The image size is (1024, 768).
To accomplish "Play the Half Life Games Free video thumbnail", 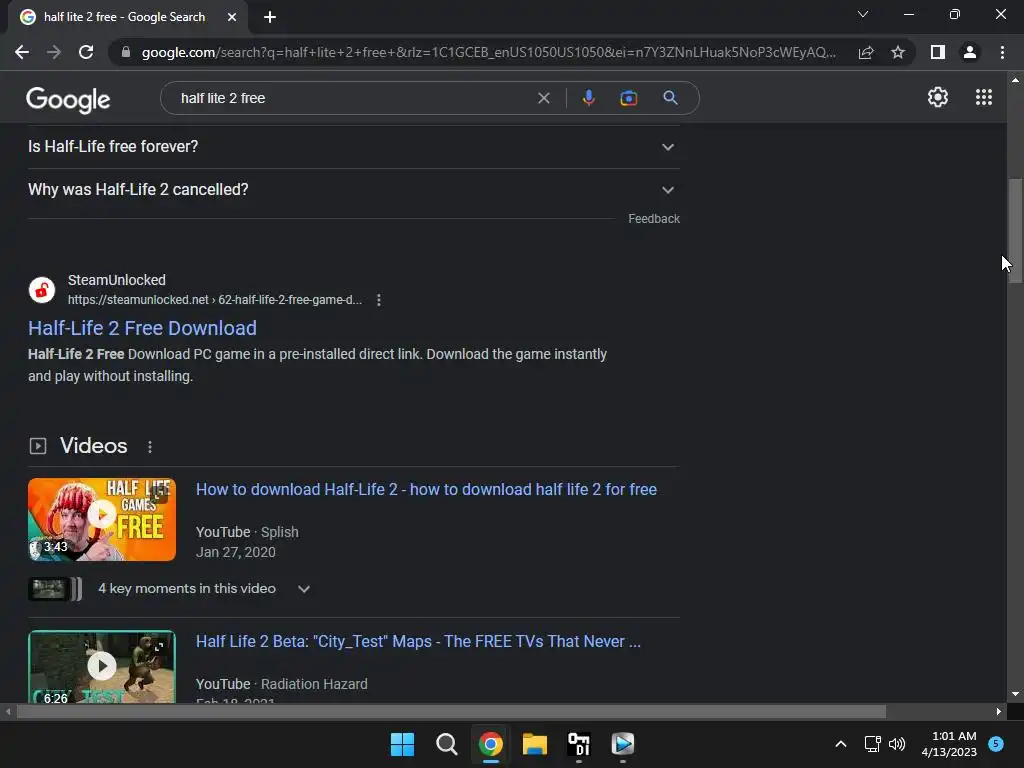I will [102, 519].
